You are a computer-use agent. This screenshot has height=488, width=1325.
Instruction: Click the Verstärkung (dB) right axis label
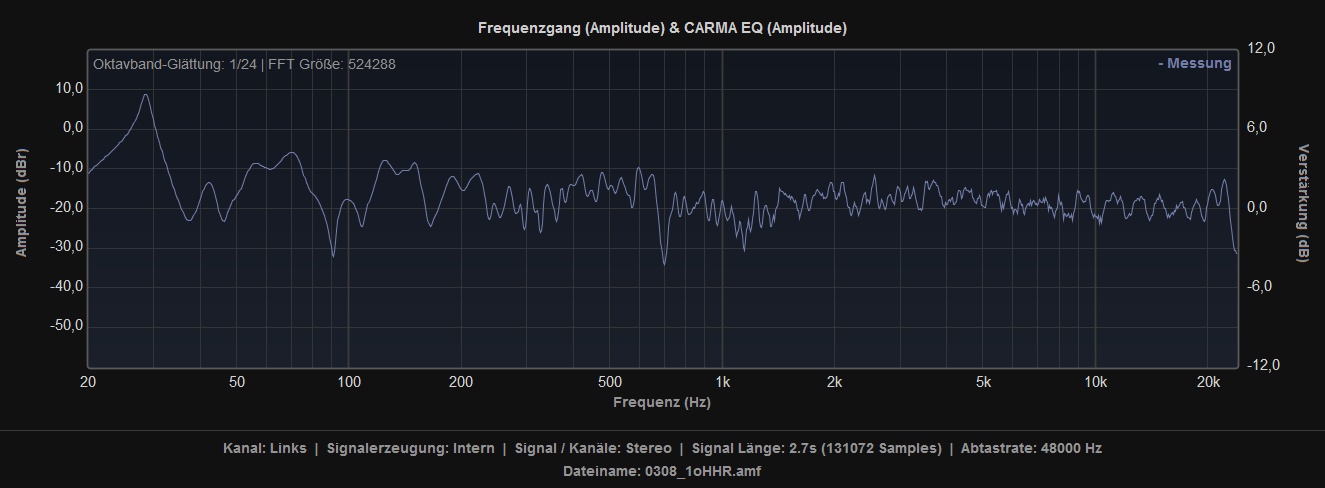(1303, 203)
